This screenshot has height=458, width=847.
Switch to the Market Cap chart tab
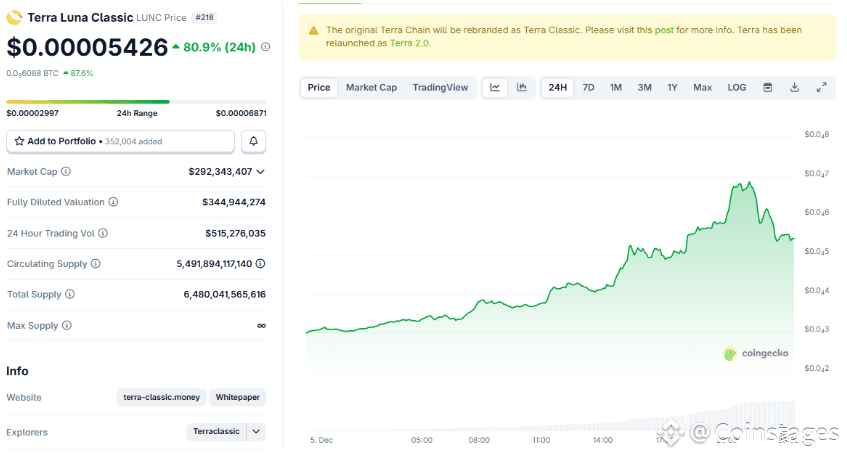[x=371, y=88]
